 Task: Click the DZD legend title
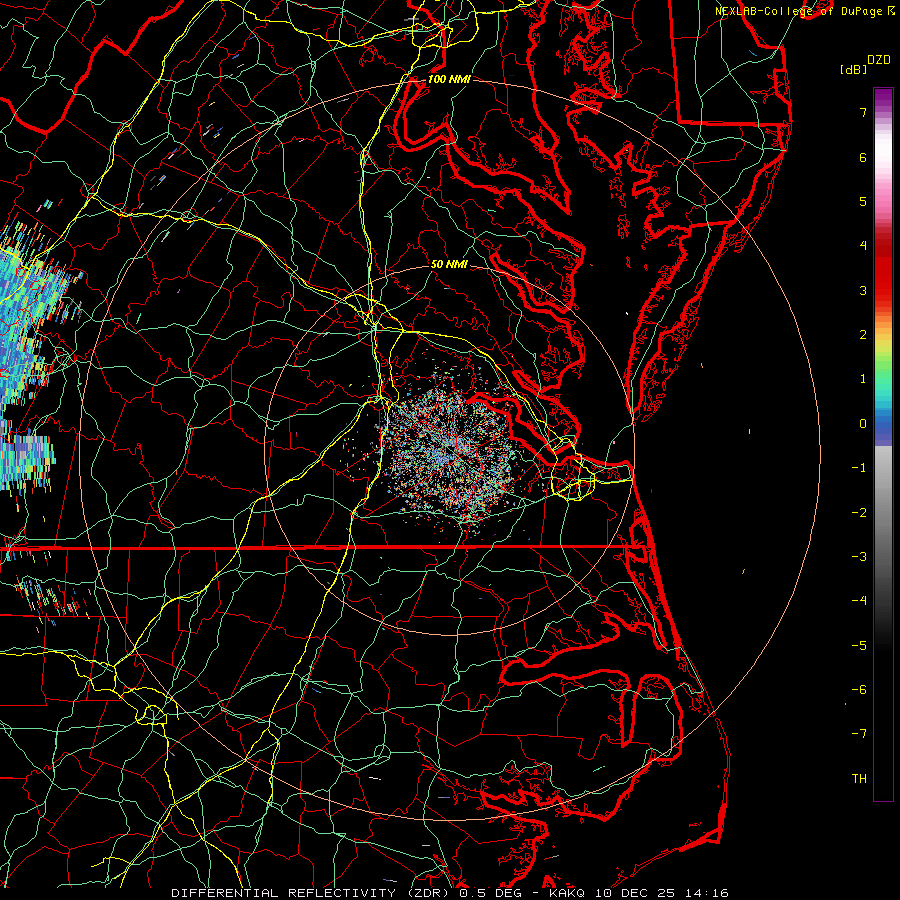click(x=878, y=60)
